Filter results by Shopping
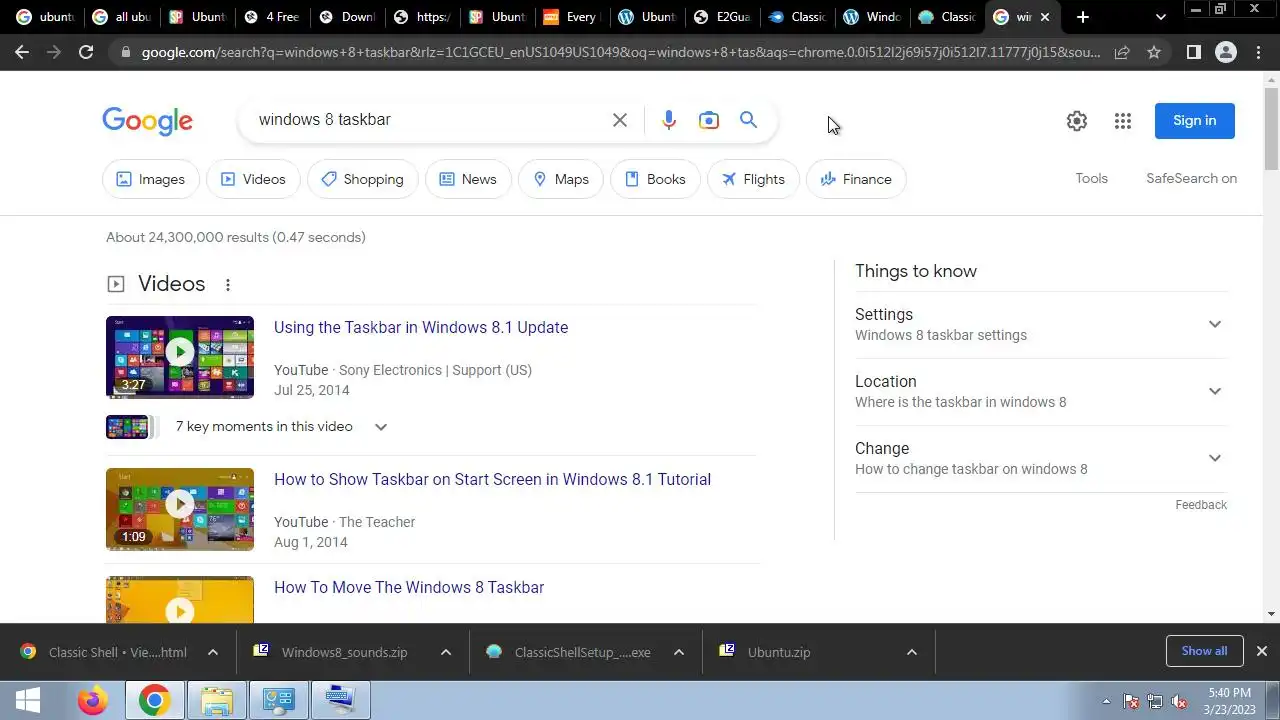 pos(363,179)
